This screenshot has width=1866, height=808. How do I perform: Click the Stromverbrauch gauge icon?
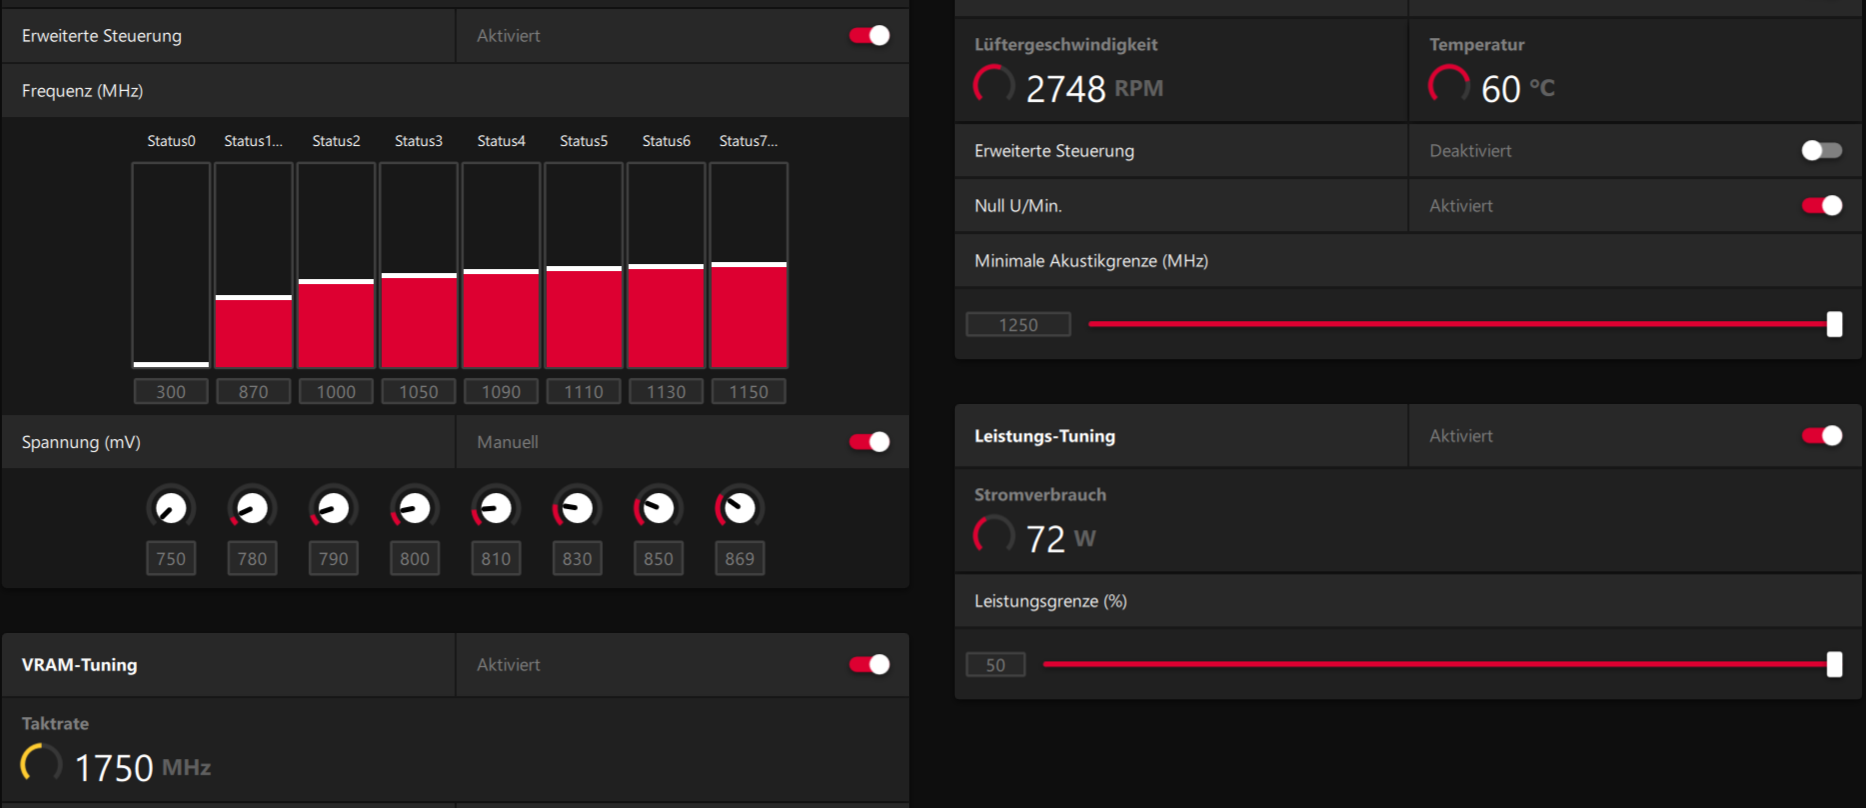click(994, 536)
